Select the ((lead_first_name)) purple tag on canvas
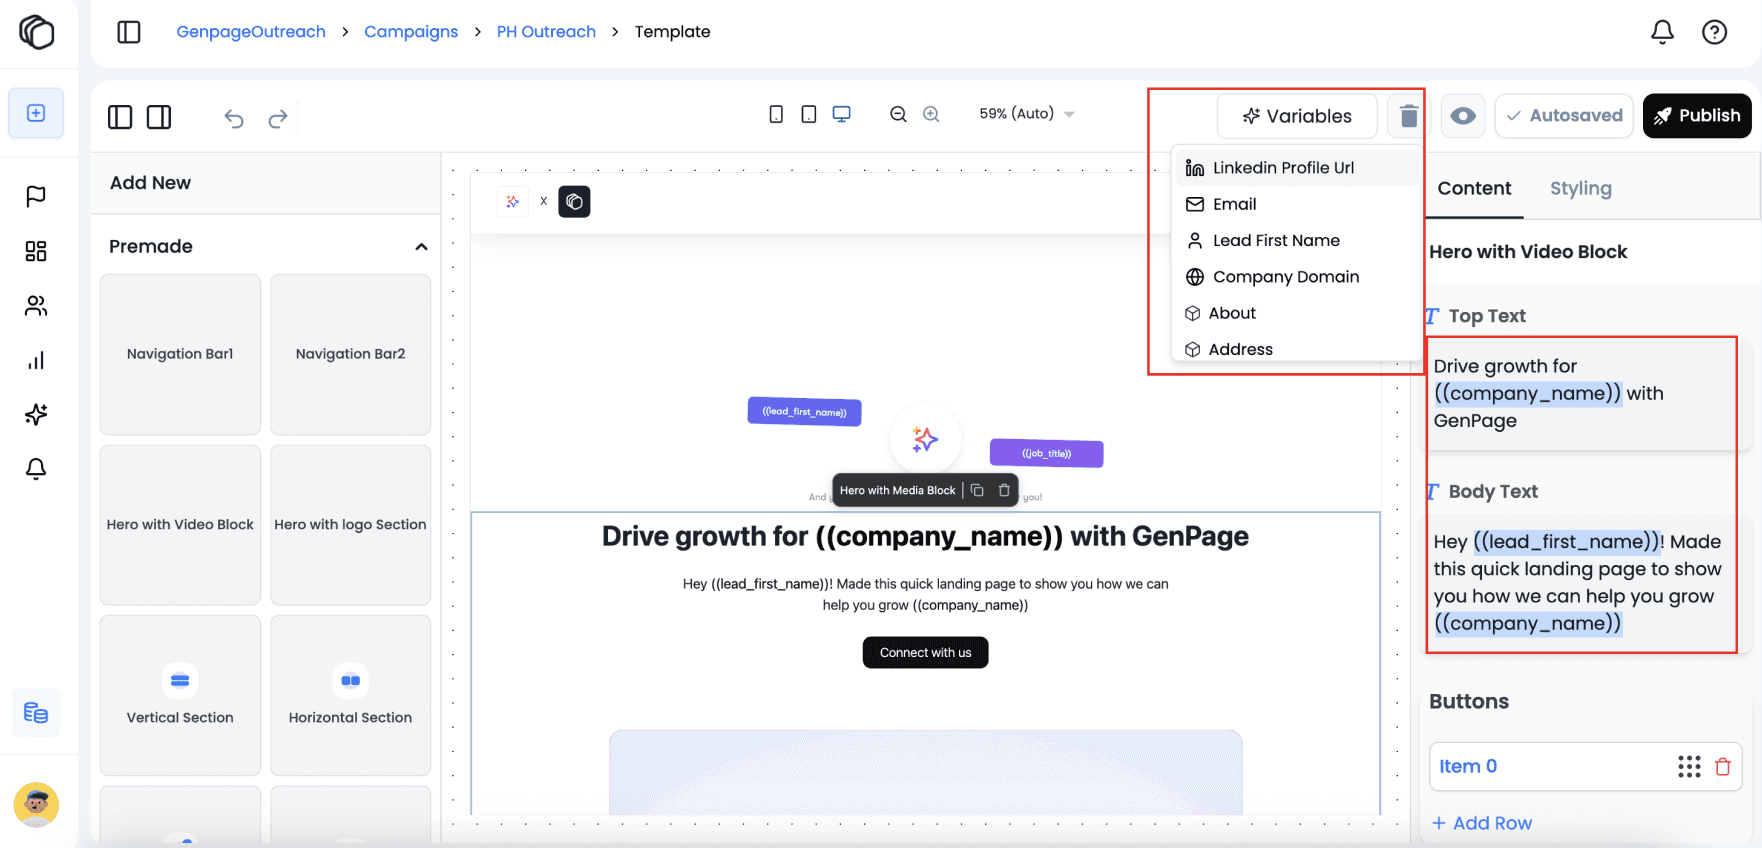Image resolution: width=1762 pixels, height=848 pixels. pyautogui.click(x=804, y=411)
